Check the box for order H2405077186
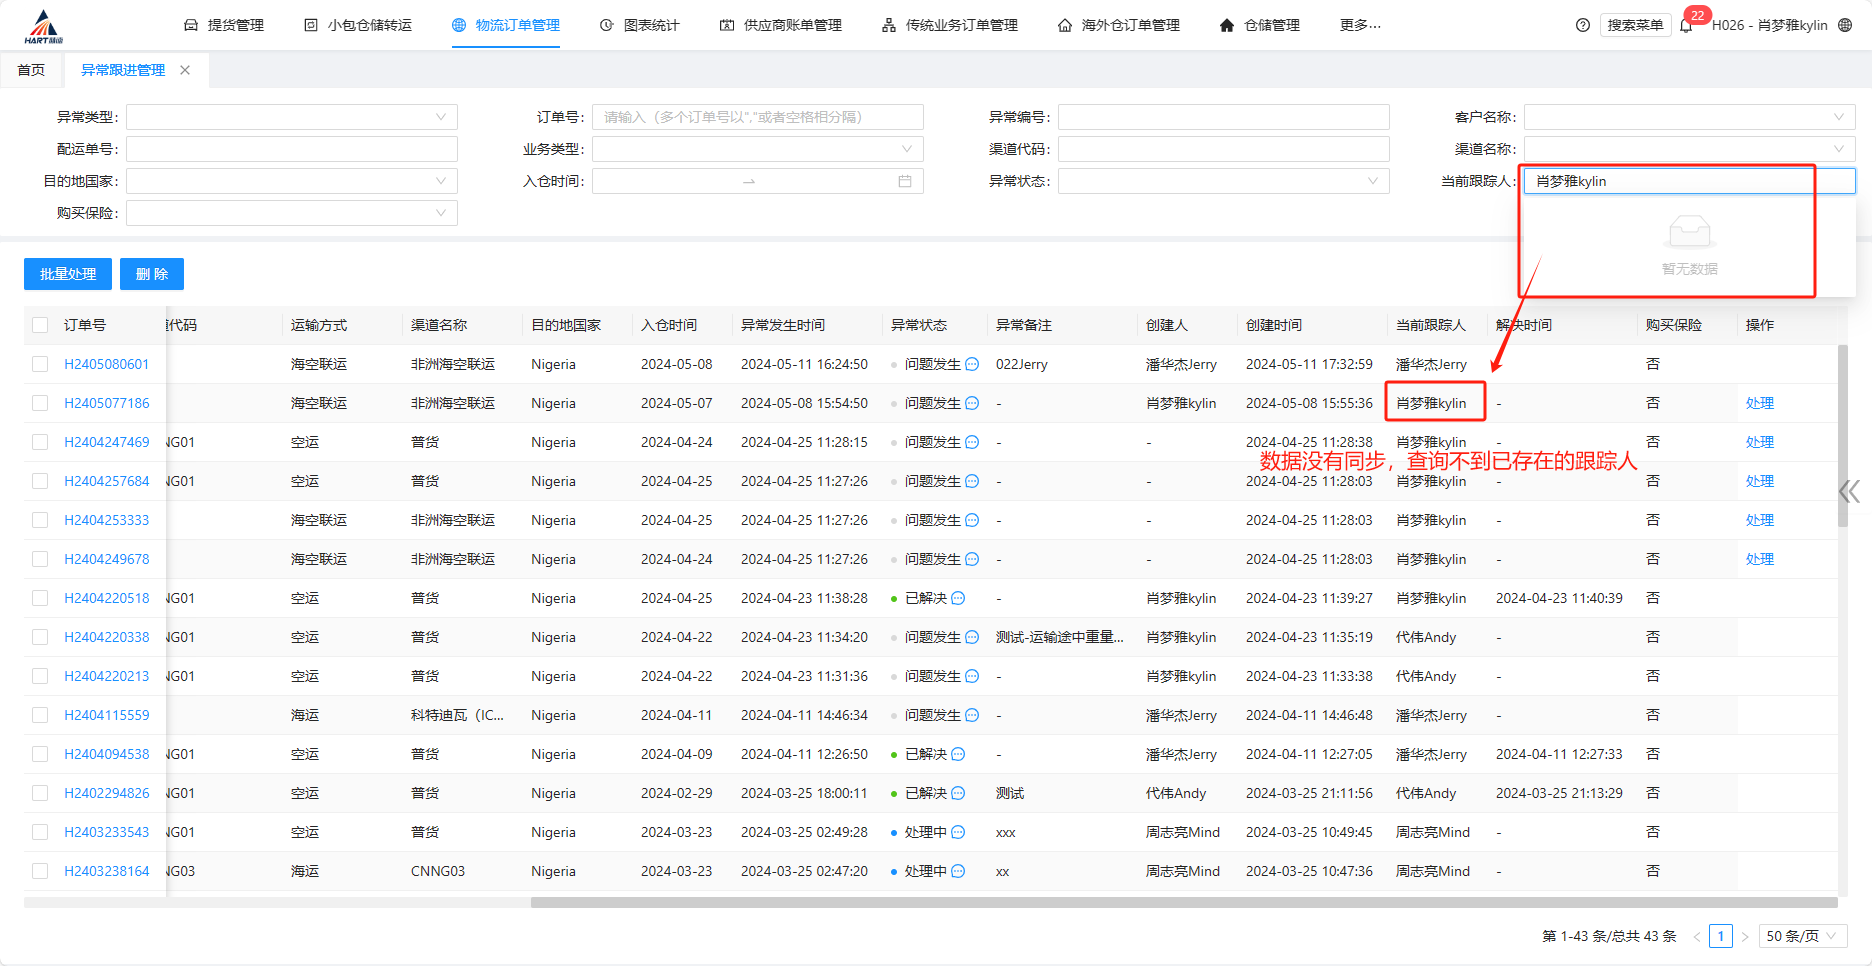 tap(40, 403)
